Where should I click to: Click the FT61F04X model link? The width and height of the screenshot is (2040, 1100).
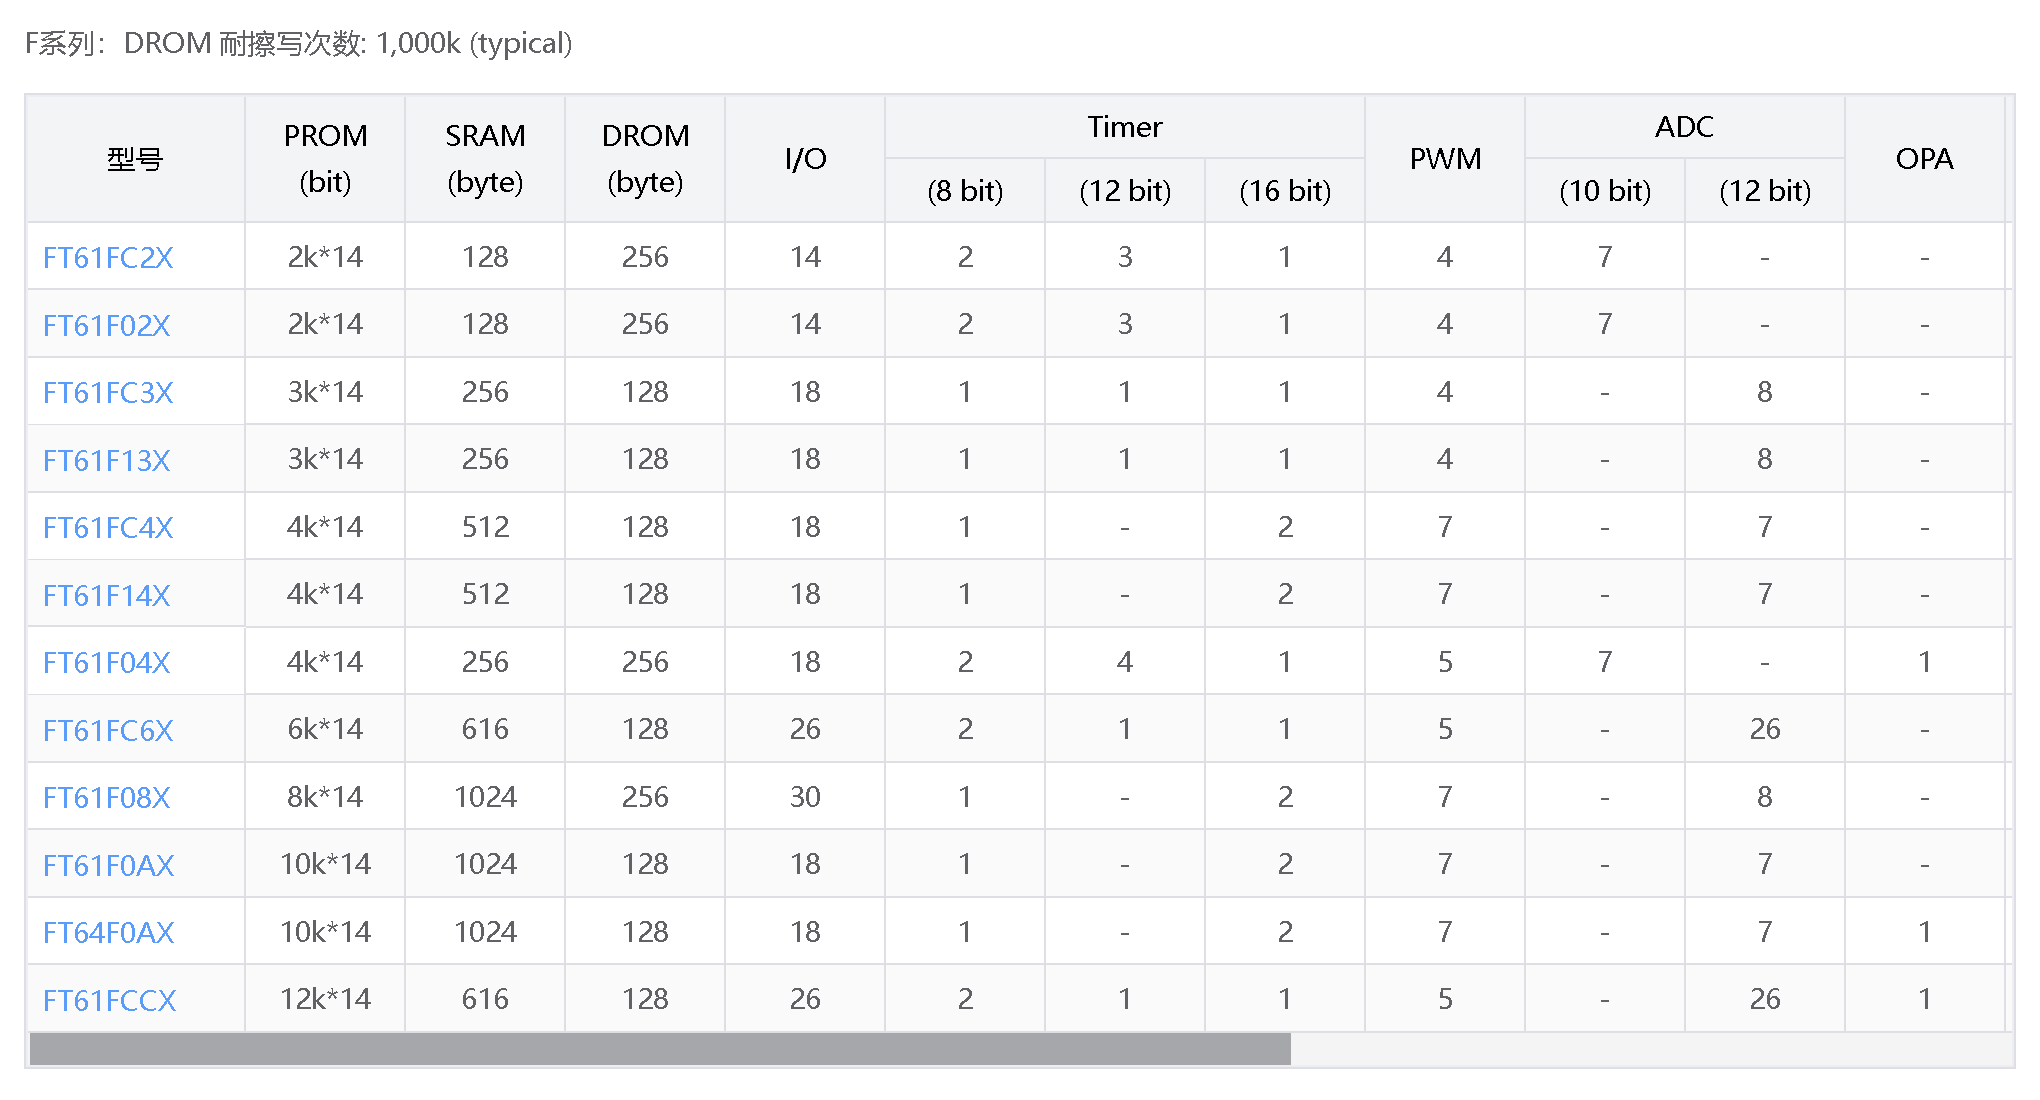[107, 663]
